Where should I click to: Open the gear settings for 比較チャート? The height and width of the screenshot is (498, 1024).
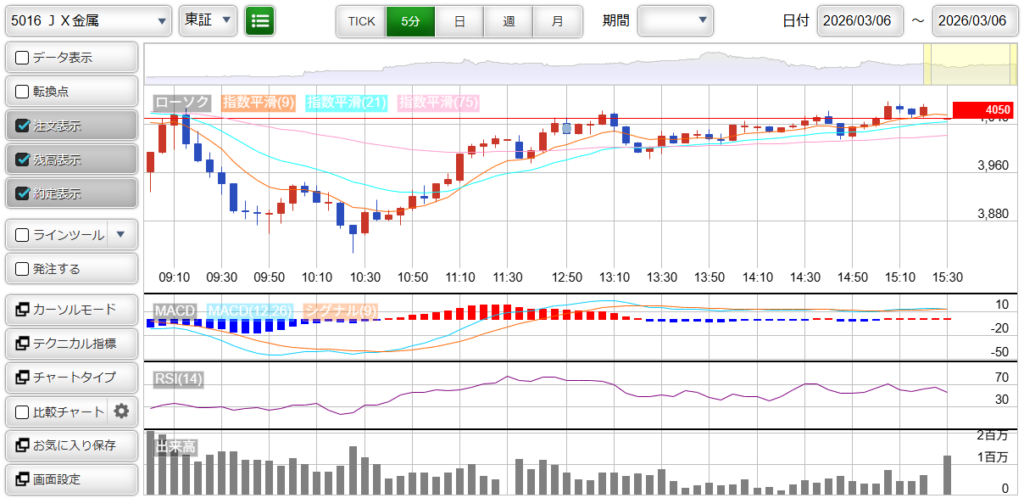(x=122, y=411)
